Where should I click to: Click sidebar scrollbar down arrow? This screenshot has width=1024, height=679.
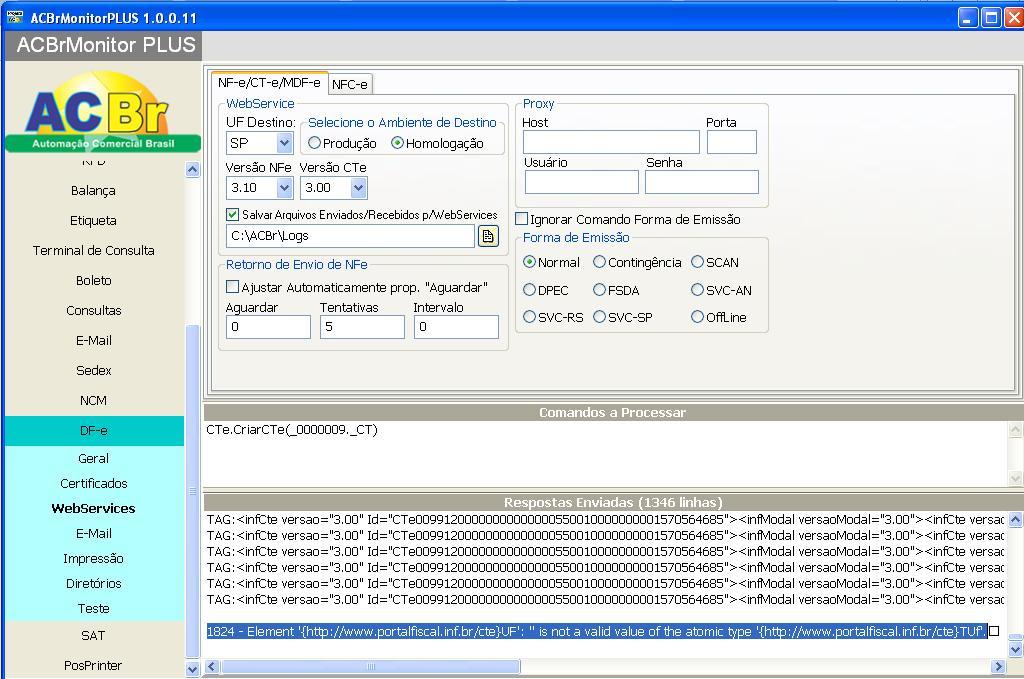pyautogui.click(x=193, y=669)
